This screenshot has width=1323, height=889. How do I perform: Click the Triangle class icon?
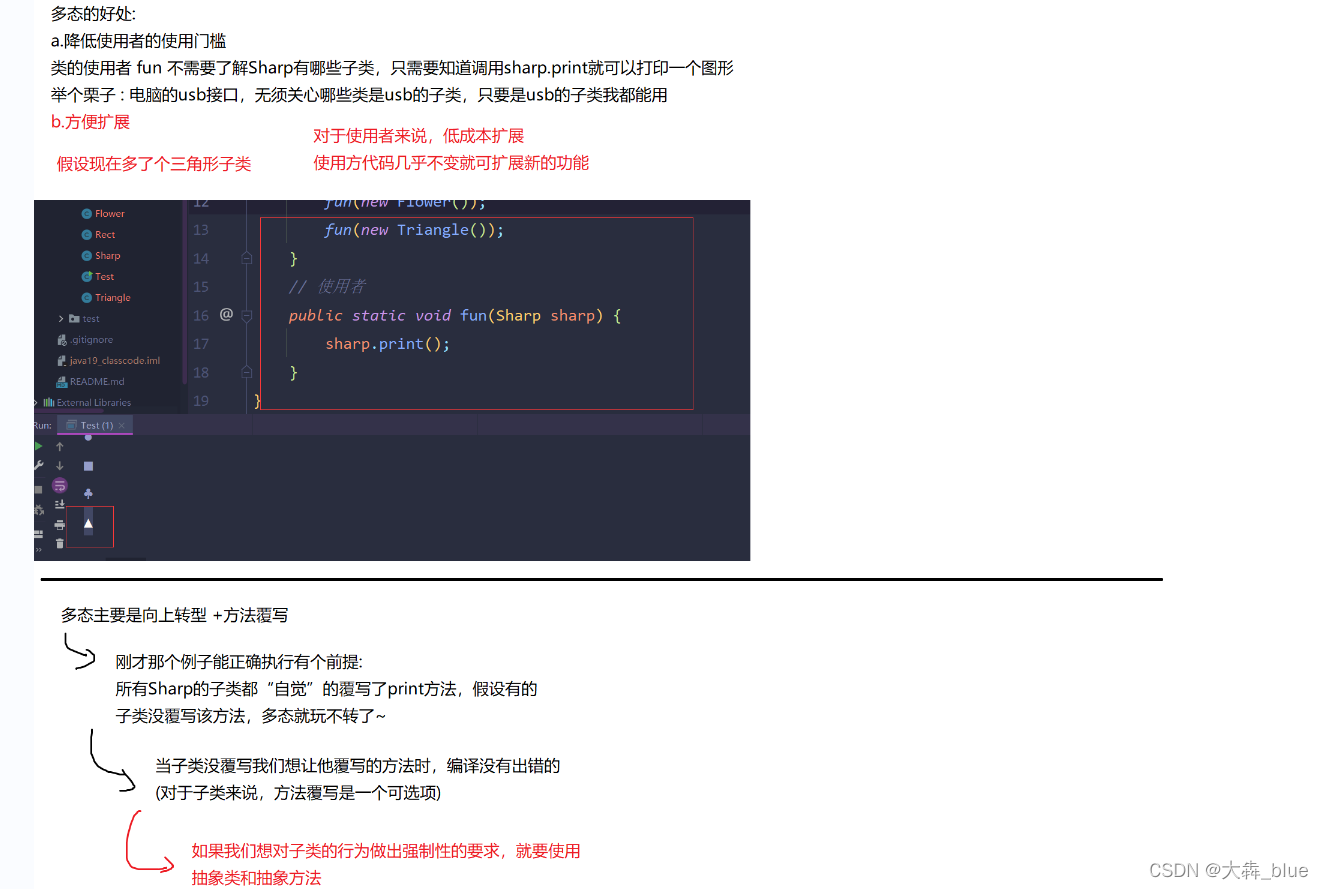(x=87, y=298)
